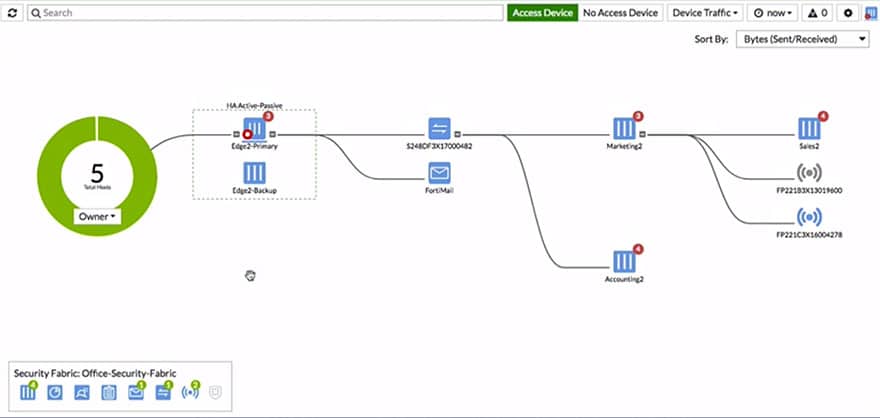Click FortiAP wireless icon in fabric legend
Image resolution: width=880 pixels, height=418 pixels.
pyautogui.click(x=190, y=392)
